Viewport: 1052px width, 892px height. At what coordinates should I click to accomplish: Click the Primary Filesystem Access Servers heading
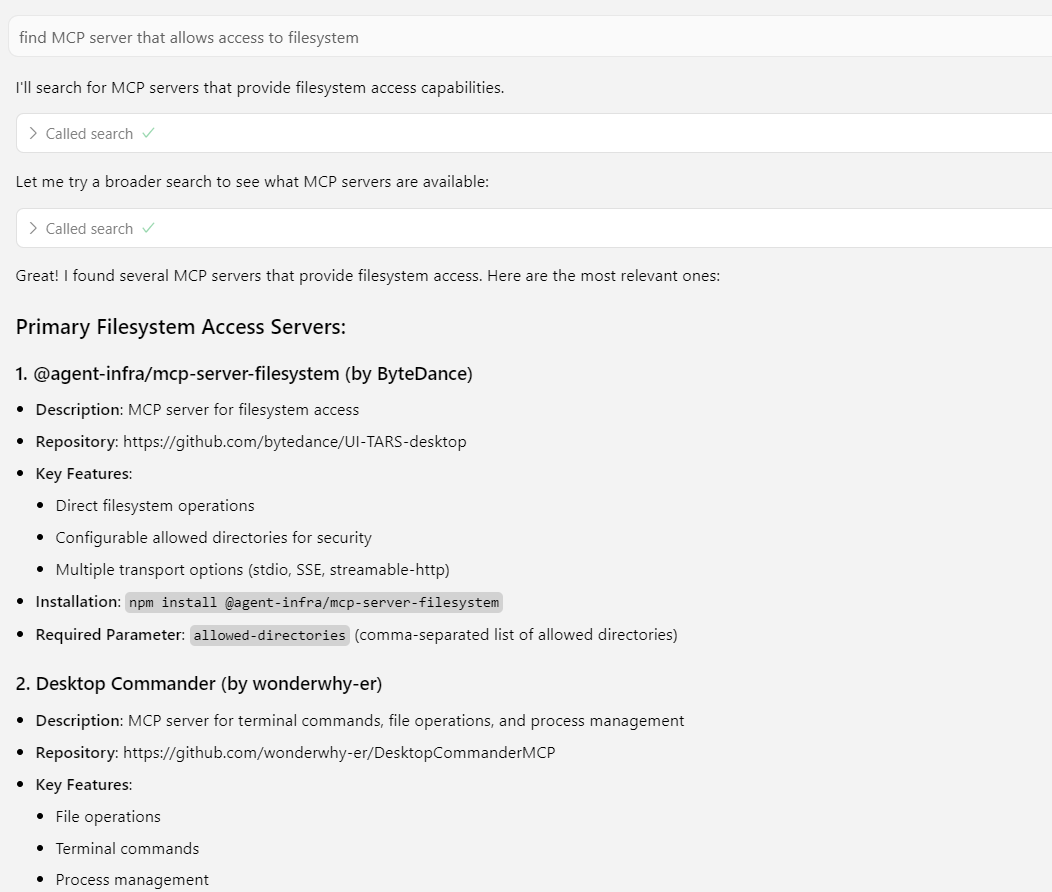[181, 327]
